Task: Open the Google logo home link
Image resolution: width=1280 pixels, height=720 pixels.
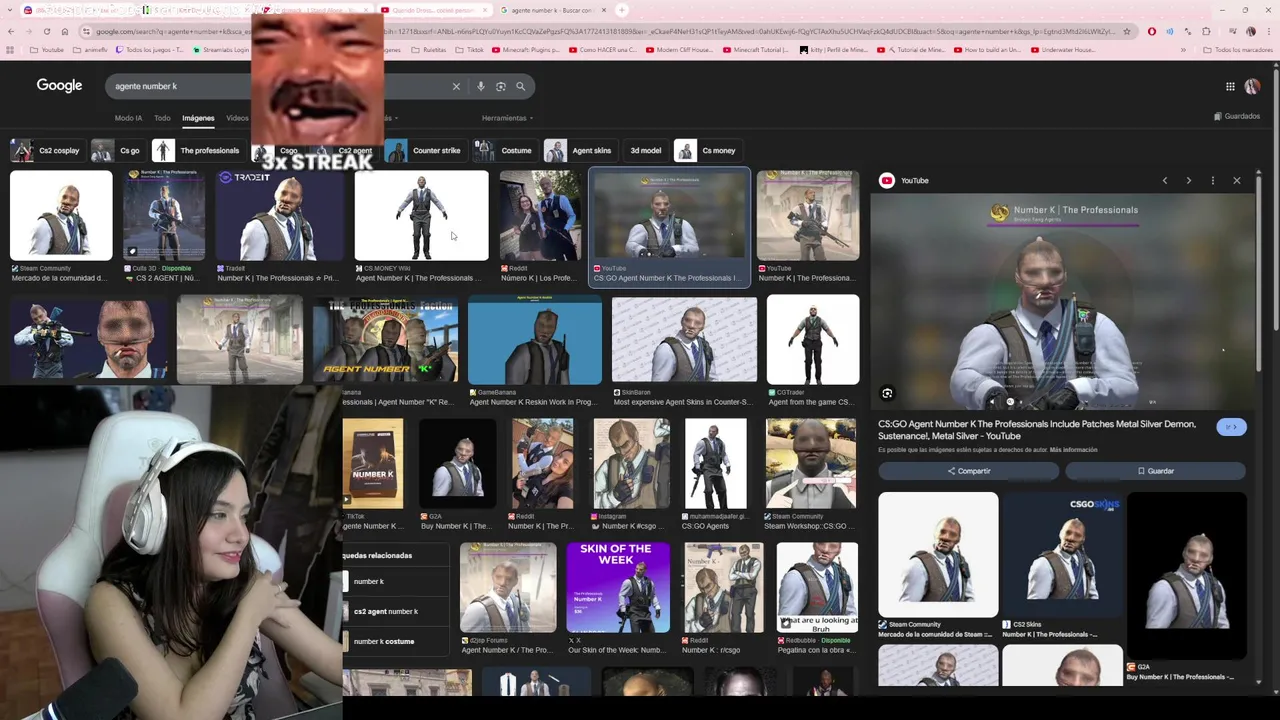Action: tap(59, 86)
